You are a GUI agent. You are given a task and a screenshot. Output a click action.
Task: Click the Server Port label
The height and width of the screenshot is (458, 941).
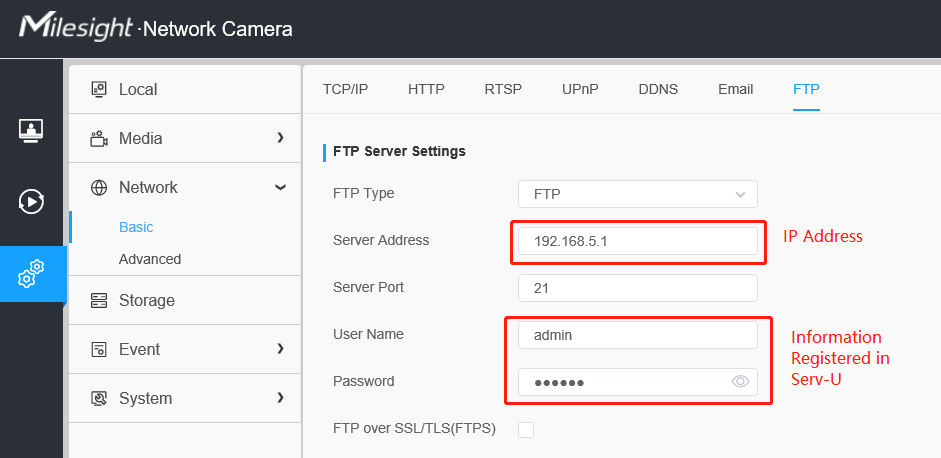point(368,288)
